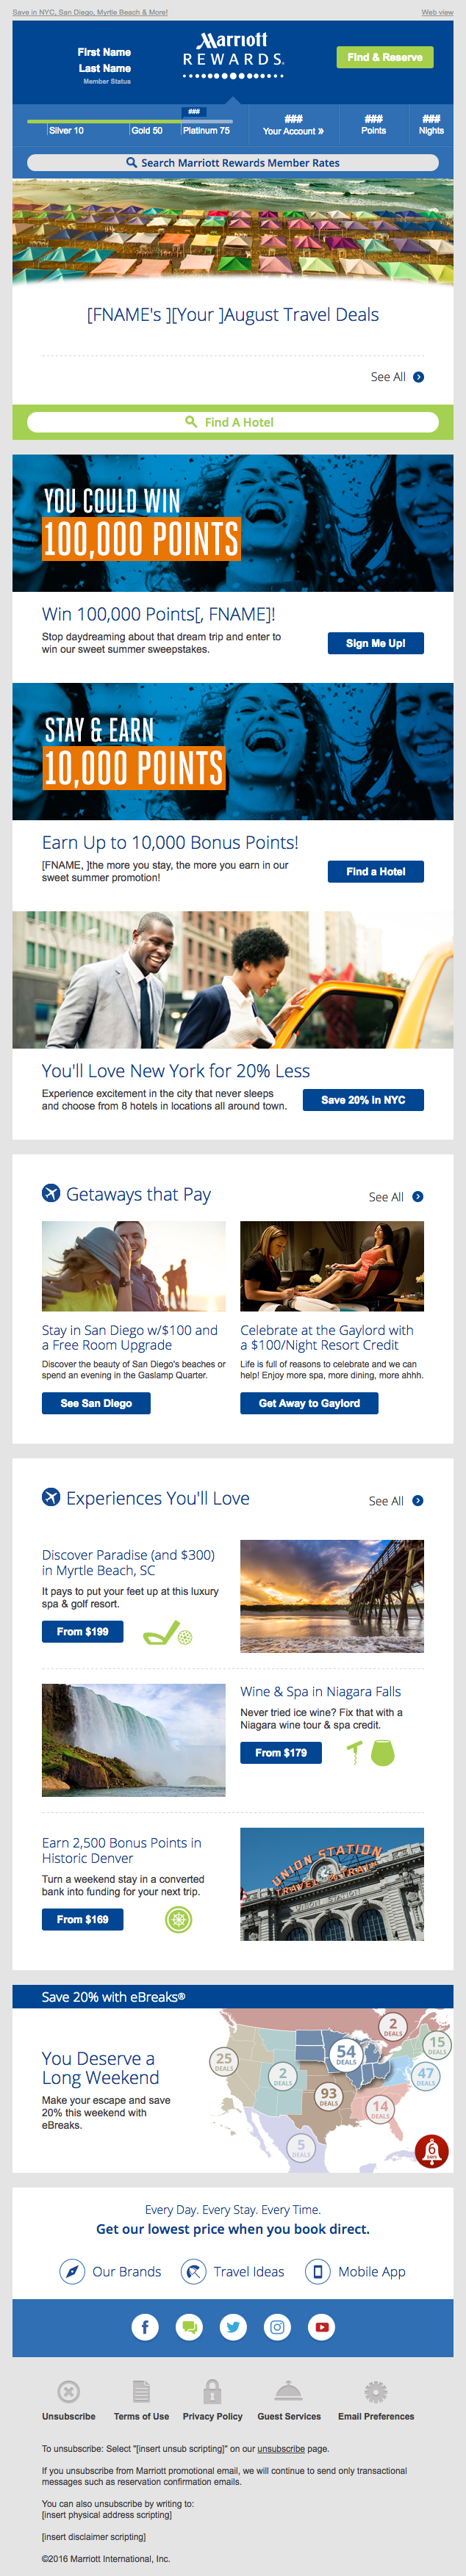Click the Unsubscribe X icon
The width and height of the screenshot is (466, 2576).
tap(68, 2391)
